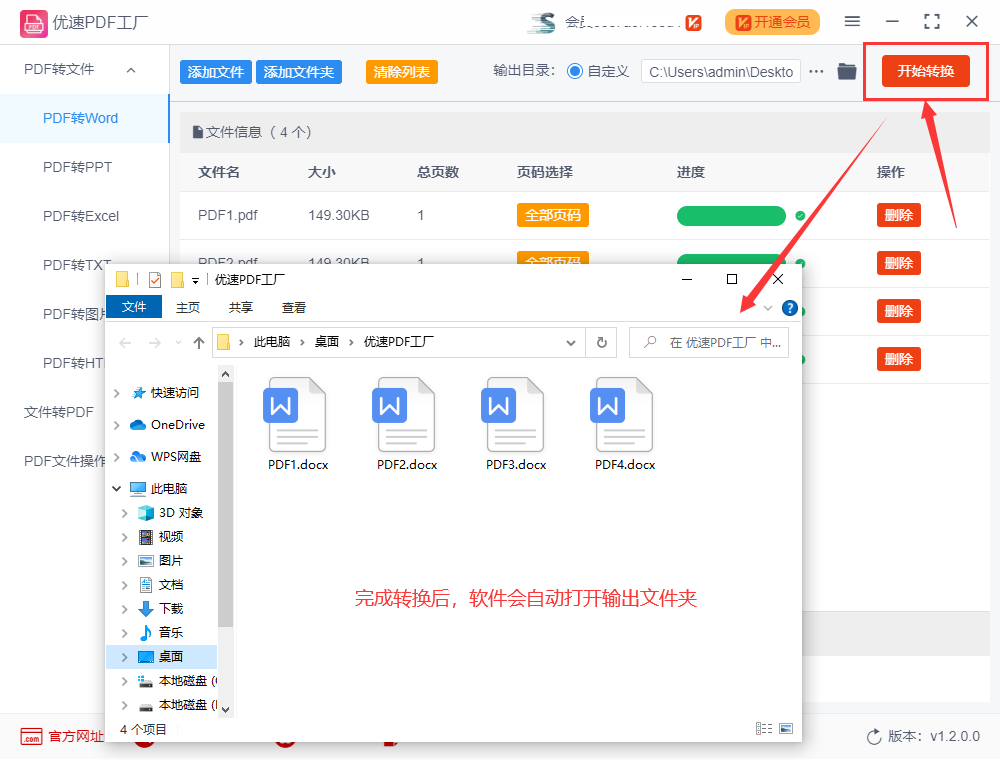Click 全部页码 for PDF1.pdf
Image resolution: width=1000 pixels, height=760 pixels.
click(x=552, y=216)
